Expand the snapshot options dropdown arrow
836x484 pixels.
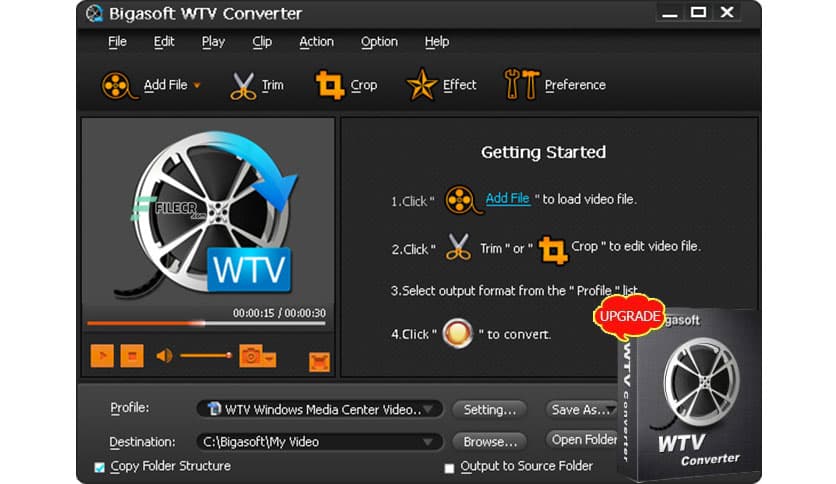[x=269, y=359]
